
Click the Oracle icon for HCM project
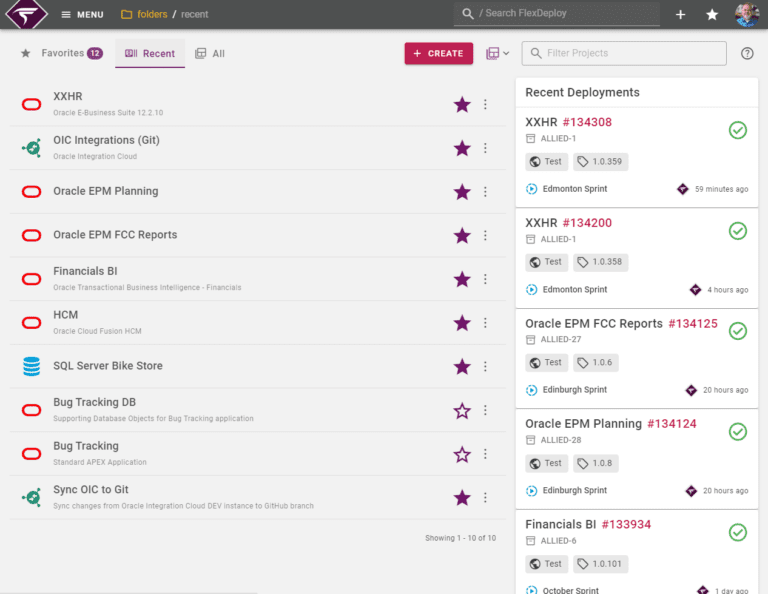tap(31, 323)
